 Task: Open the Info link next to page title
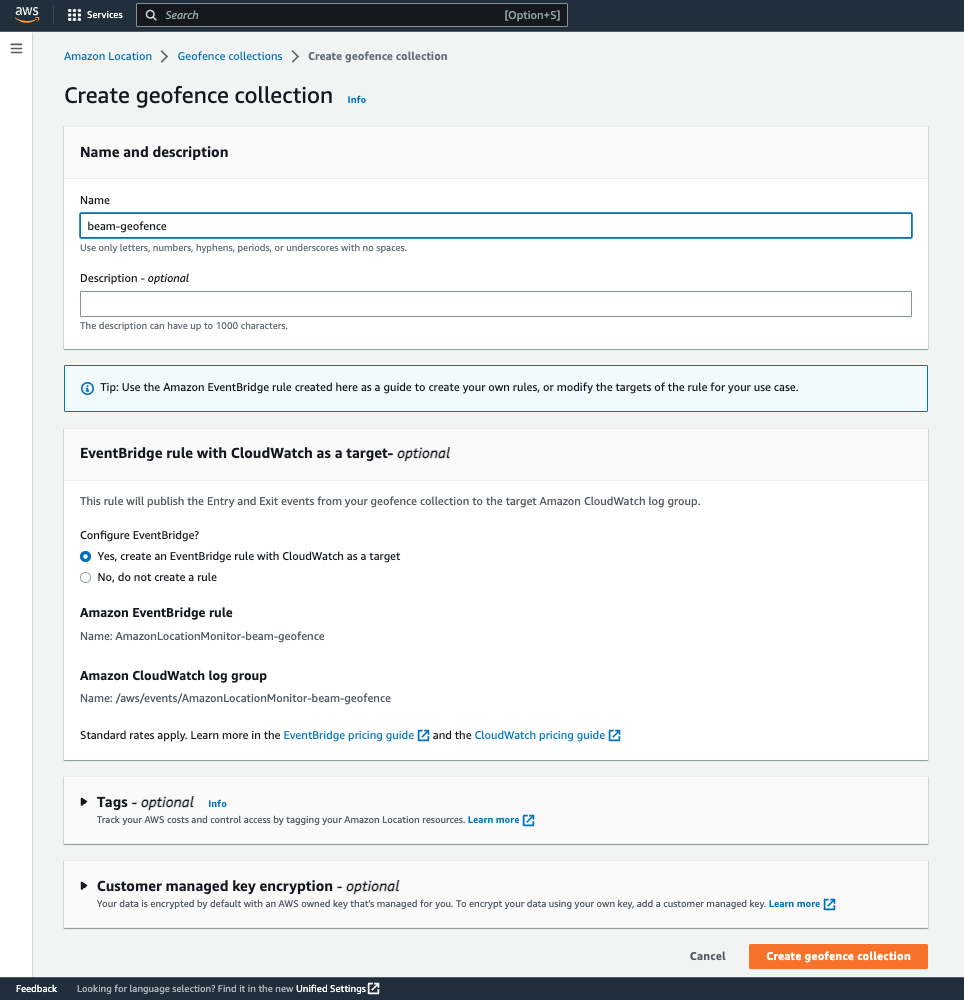click(356, 100)
